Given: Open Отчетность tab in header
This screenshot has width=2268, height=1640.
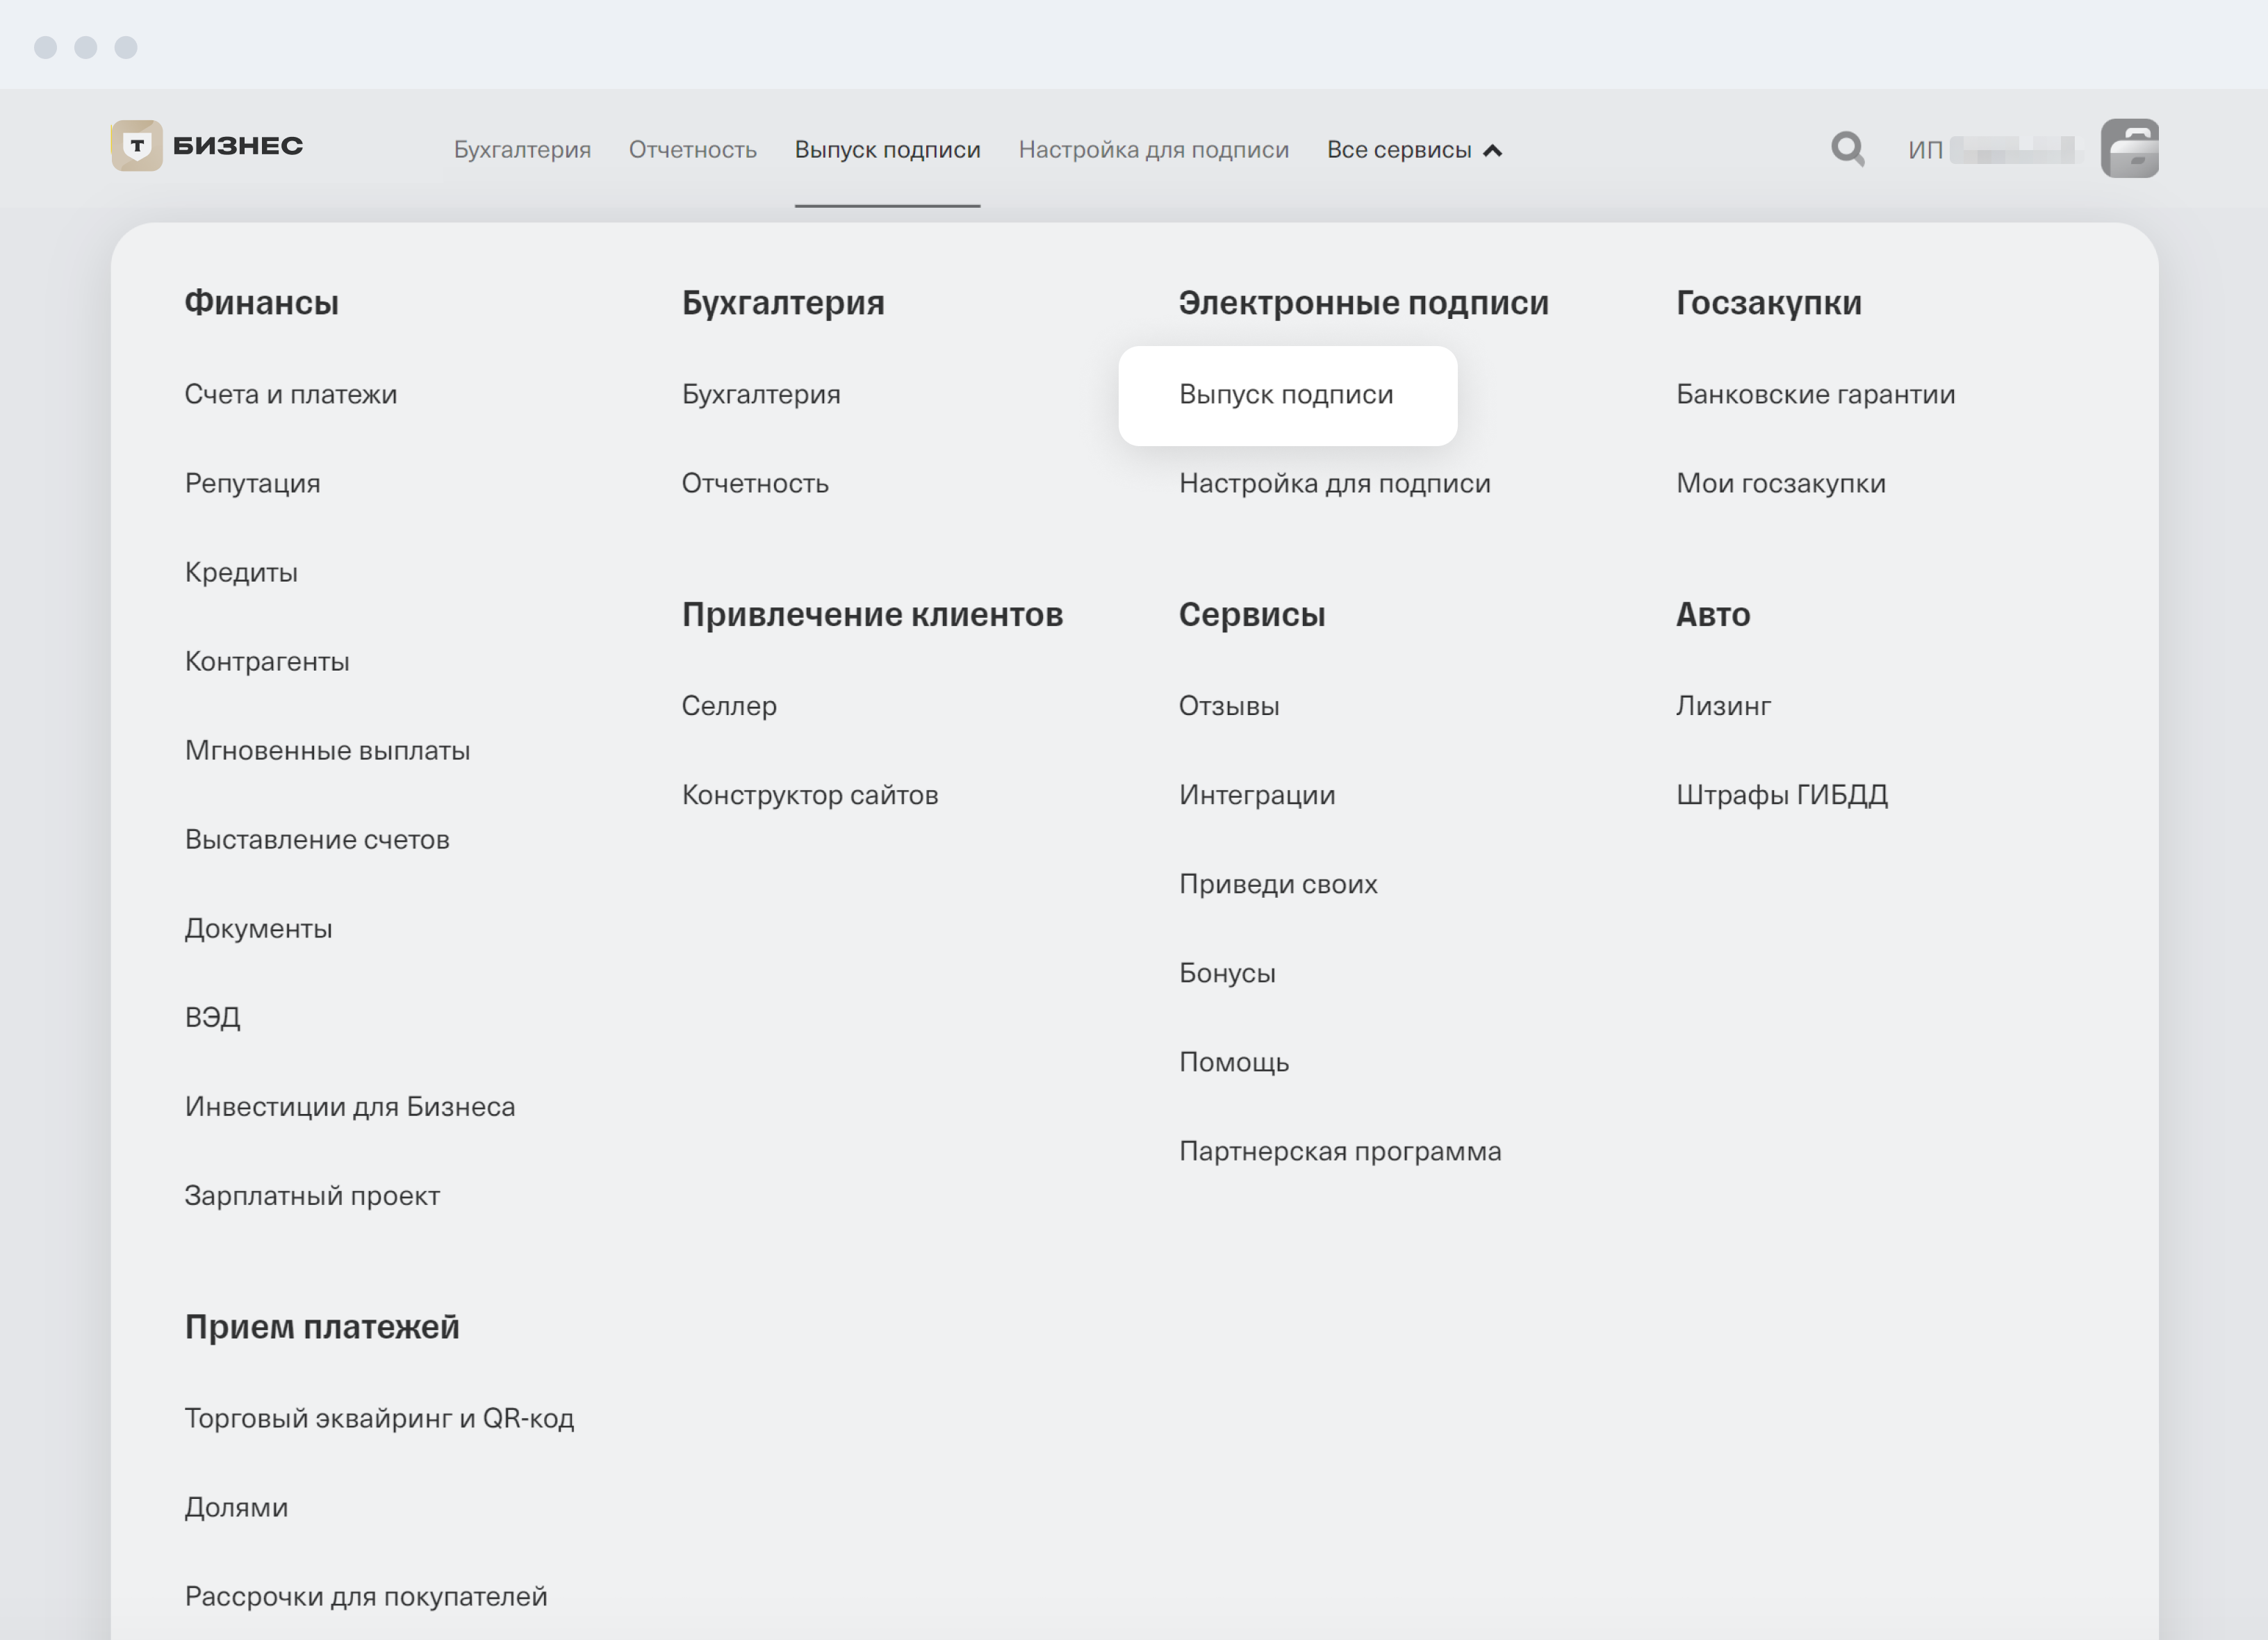Looking at the screenshot, I should (x=692, y=150).
